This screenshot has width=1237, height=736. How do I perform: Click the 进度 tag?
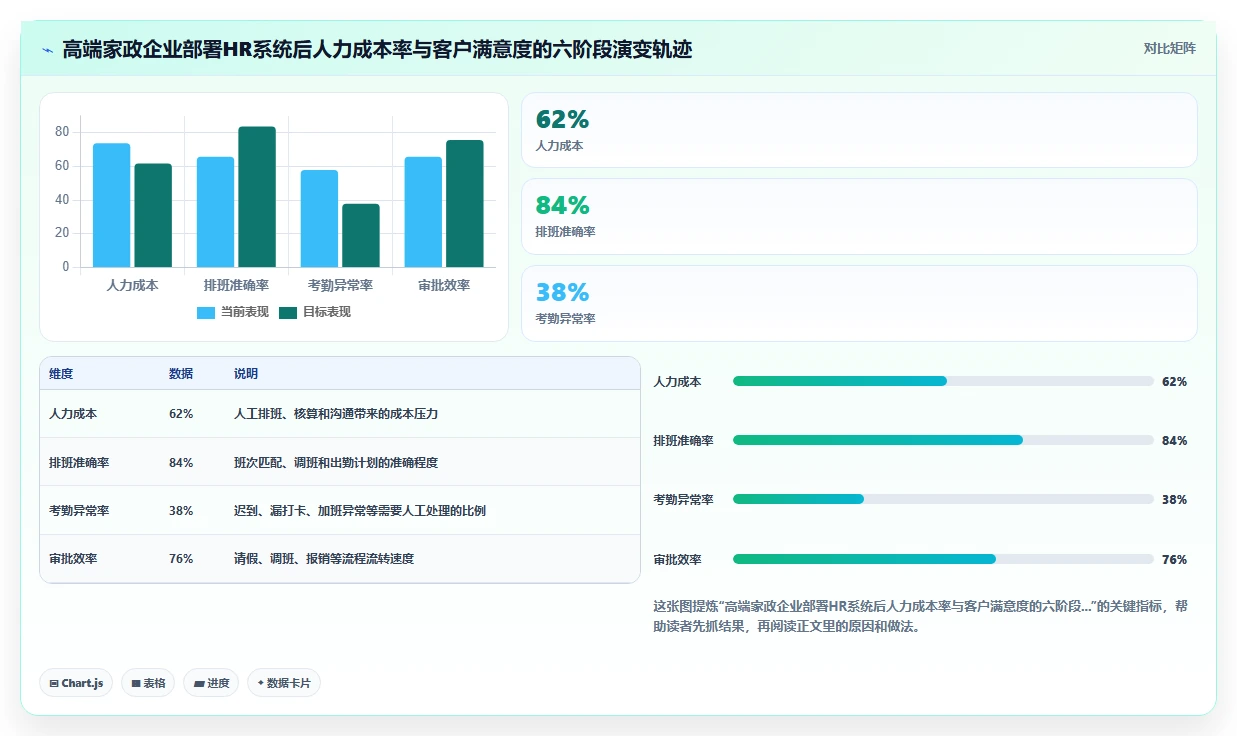click(x=211, y=683)
